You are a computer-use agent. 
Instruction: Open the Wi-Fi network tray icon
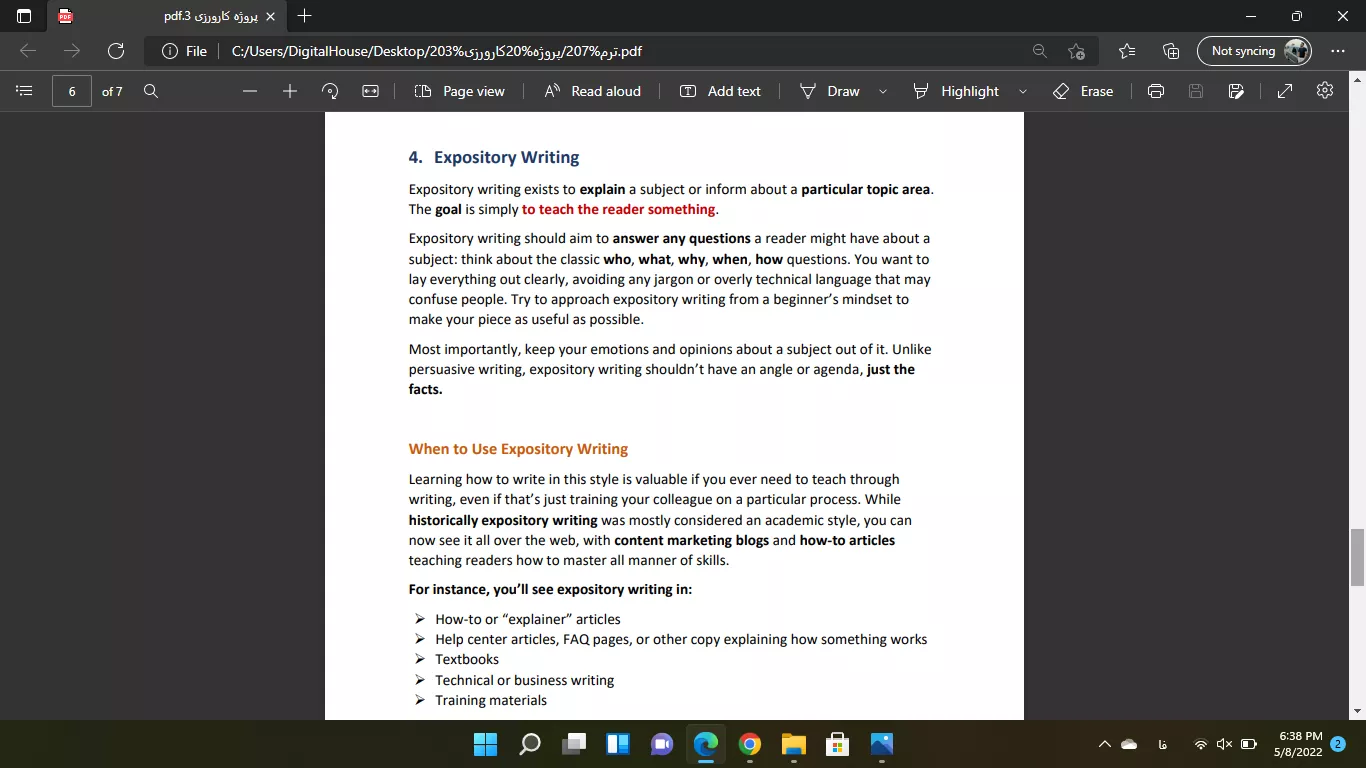tap(1201, 744)
